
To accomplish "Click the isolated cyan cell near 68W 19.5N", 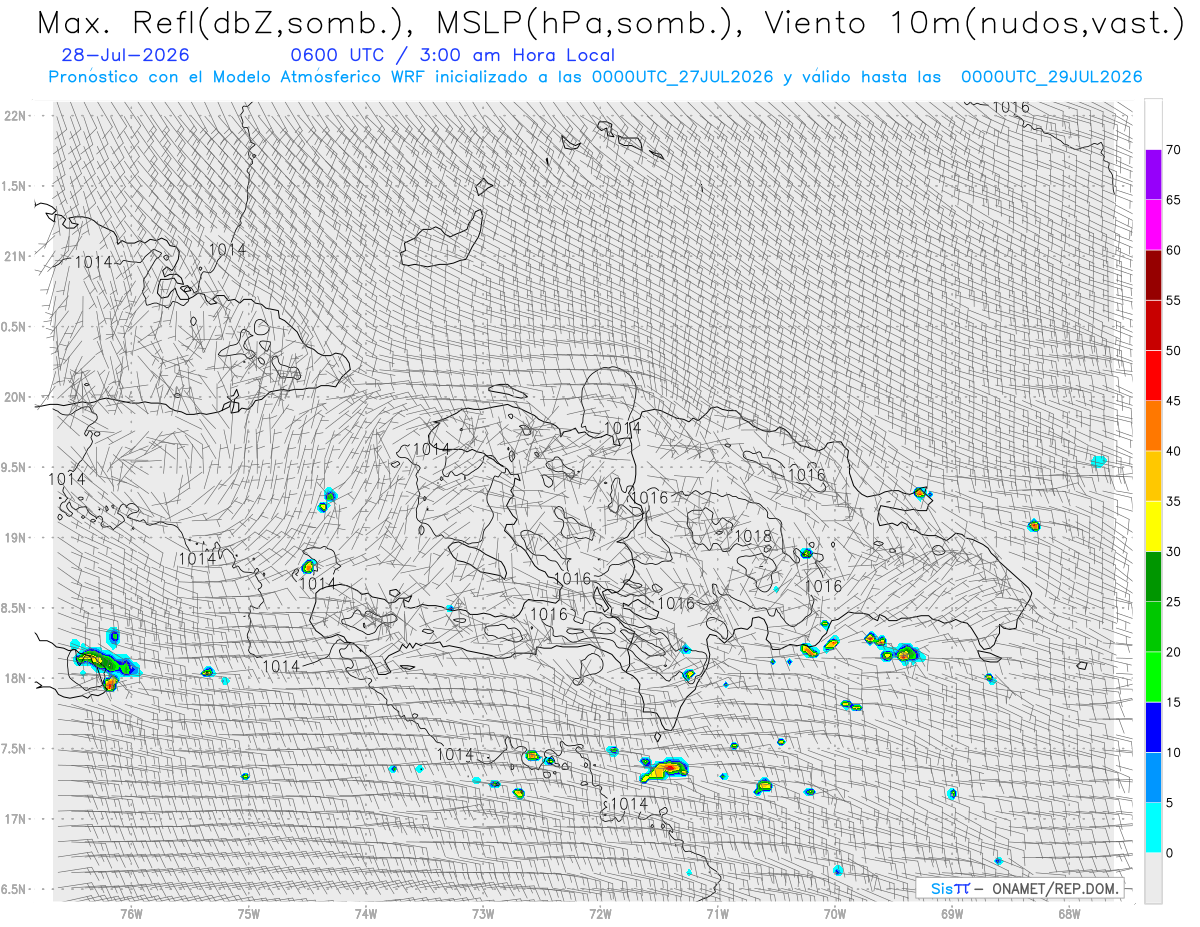I will coord(1099,460).
